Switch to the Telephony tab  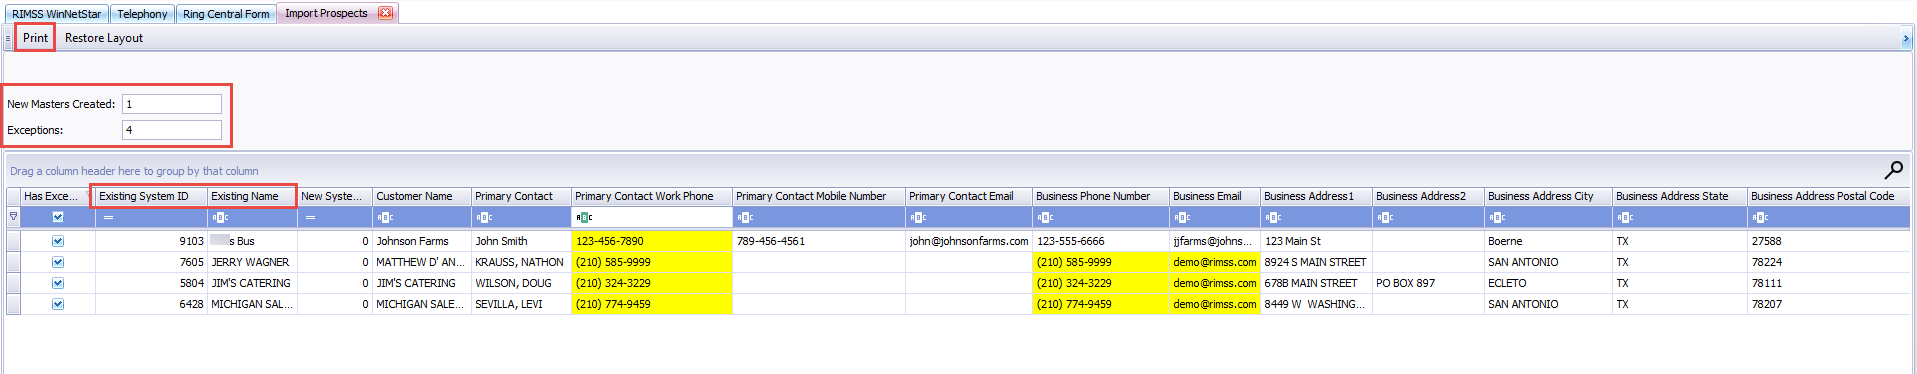142,14
